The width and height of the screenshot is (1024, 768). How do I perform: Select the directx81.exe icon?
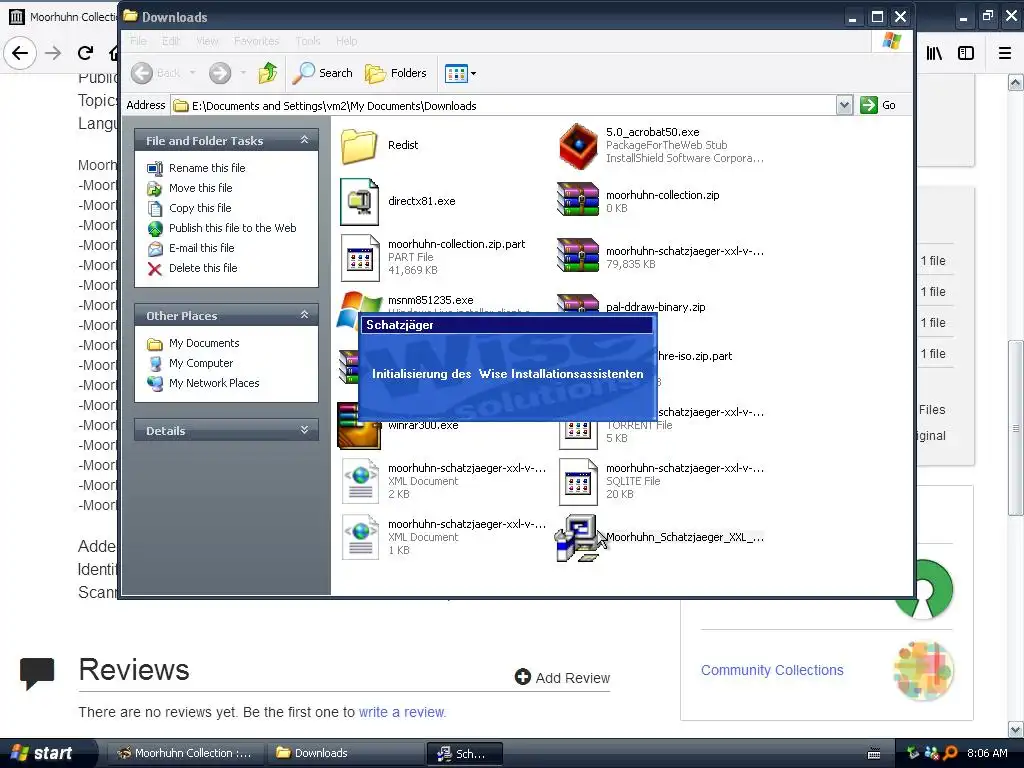click(359, 201)
